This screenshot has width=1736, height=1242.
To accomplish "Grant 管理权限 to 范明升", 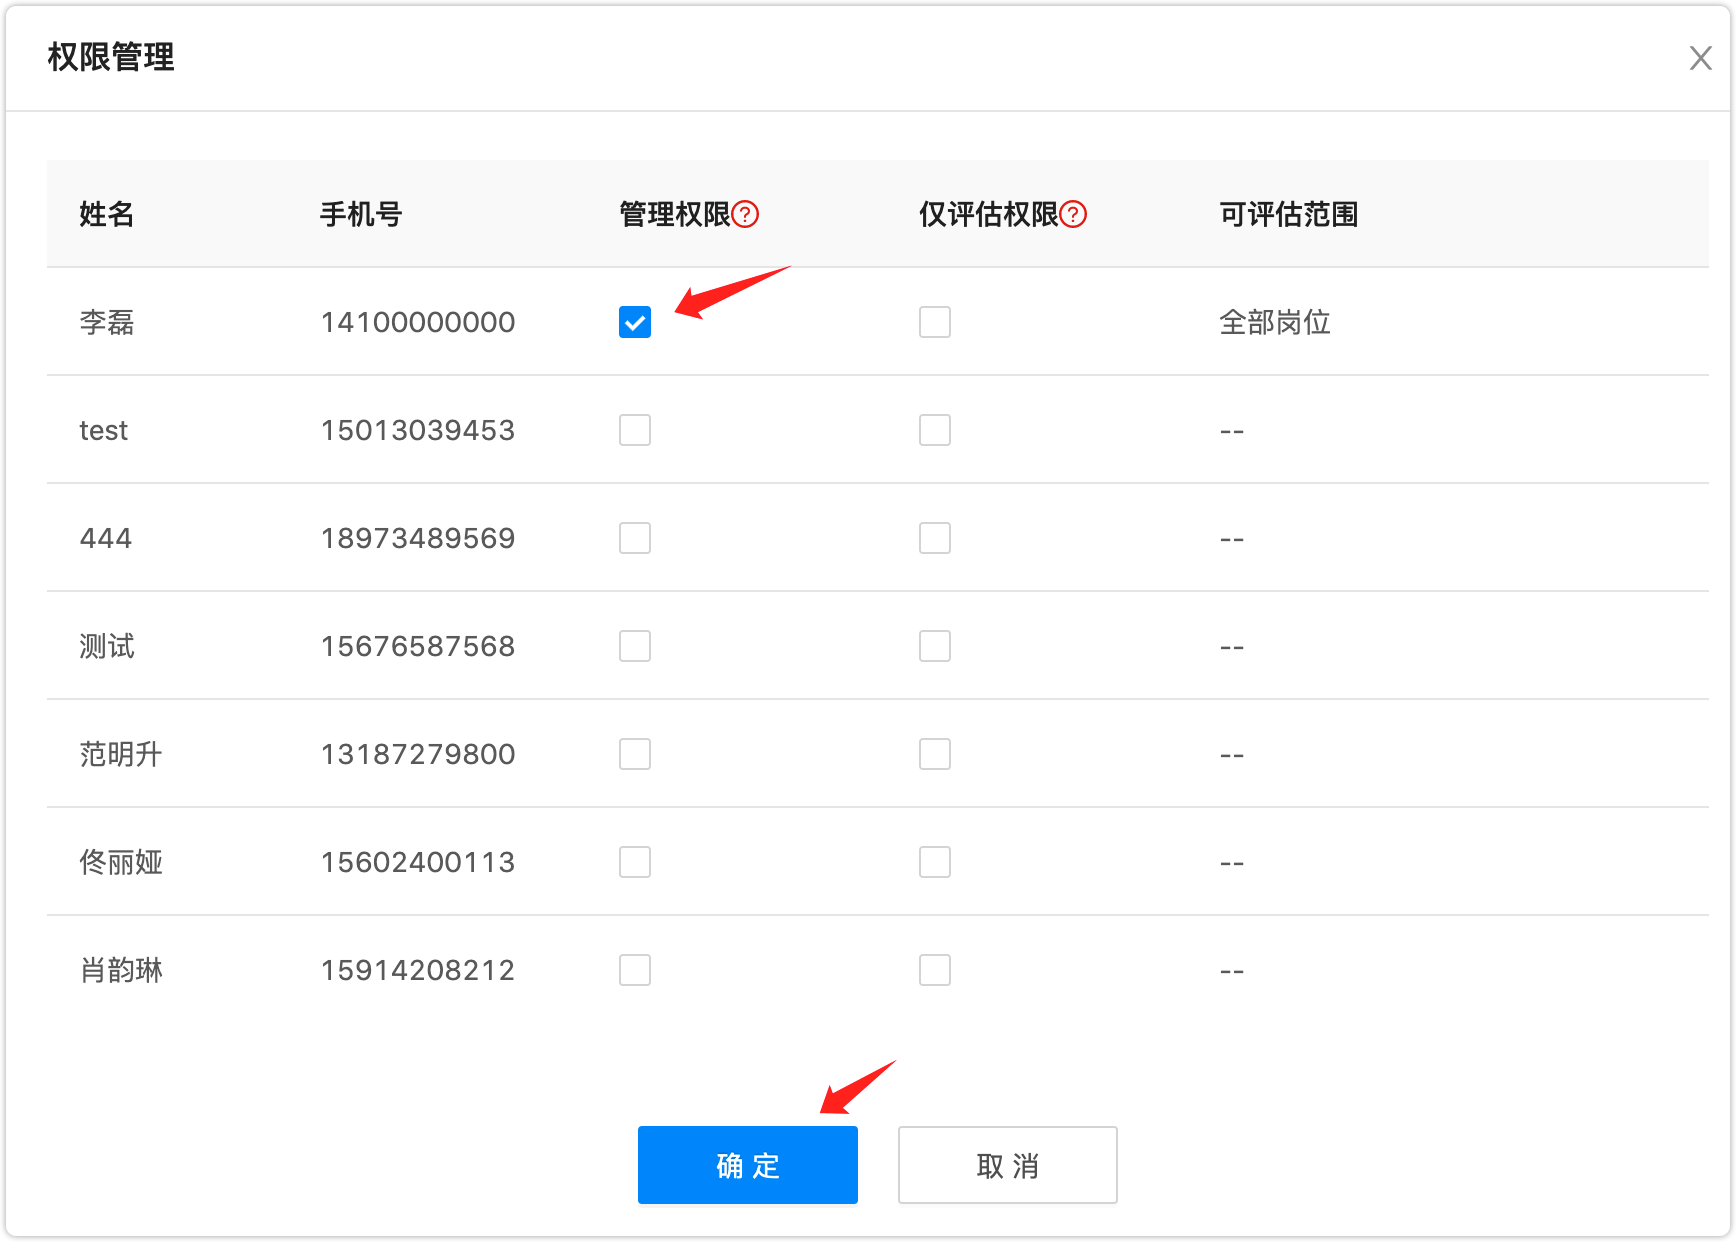I will 635,754.
